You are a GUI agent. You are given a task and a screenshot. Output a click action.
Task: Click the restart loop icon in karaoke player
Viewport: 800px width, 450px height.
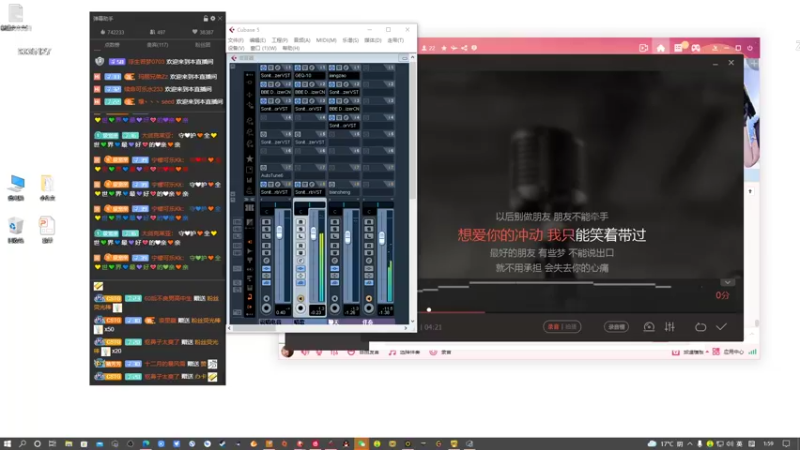701,327
